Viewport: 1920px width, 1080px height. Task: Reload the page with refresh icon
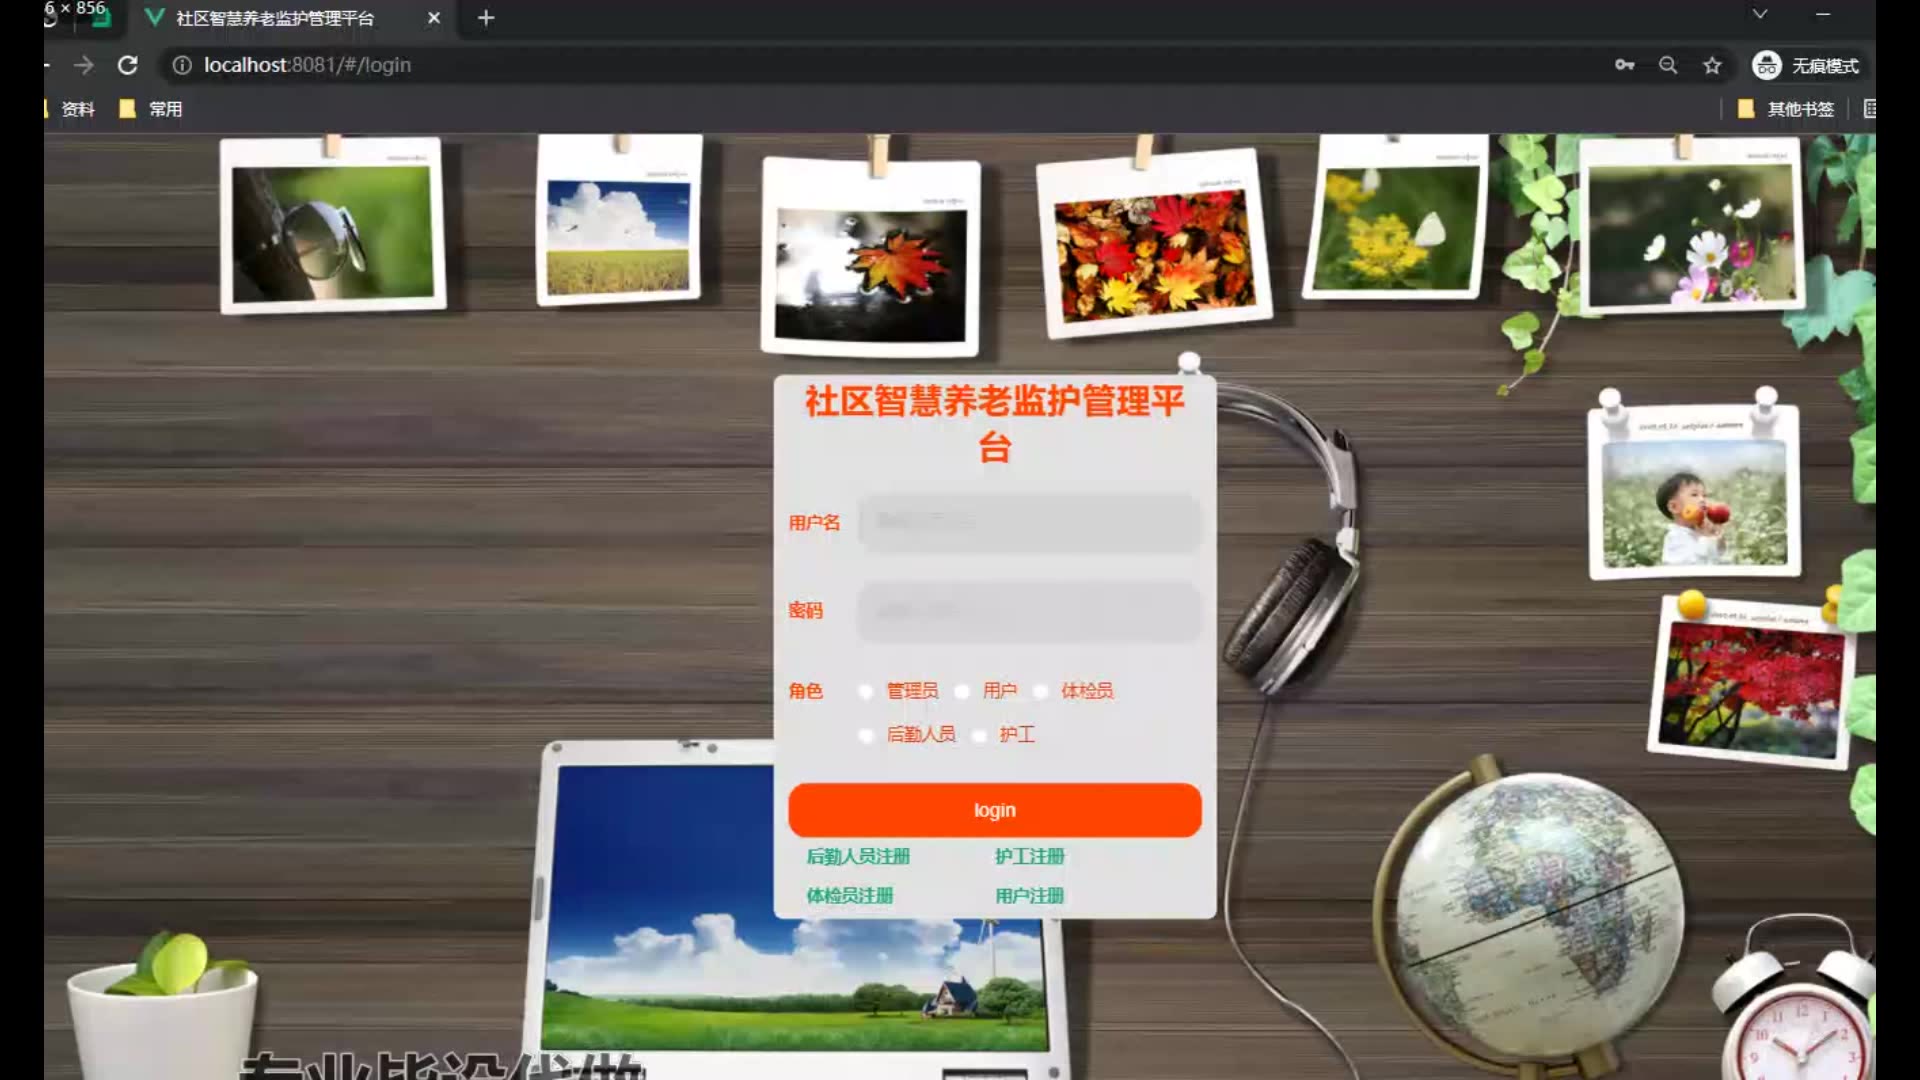127,65
